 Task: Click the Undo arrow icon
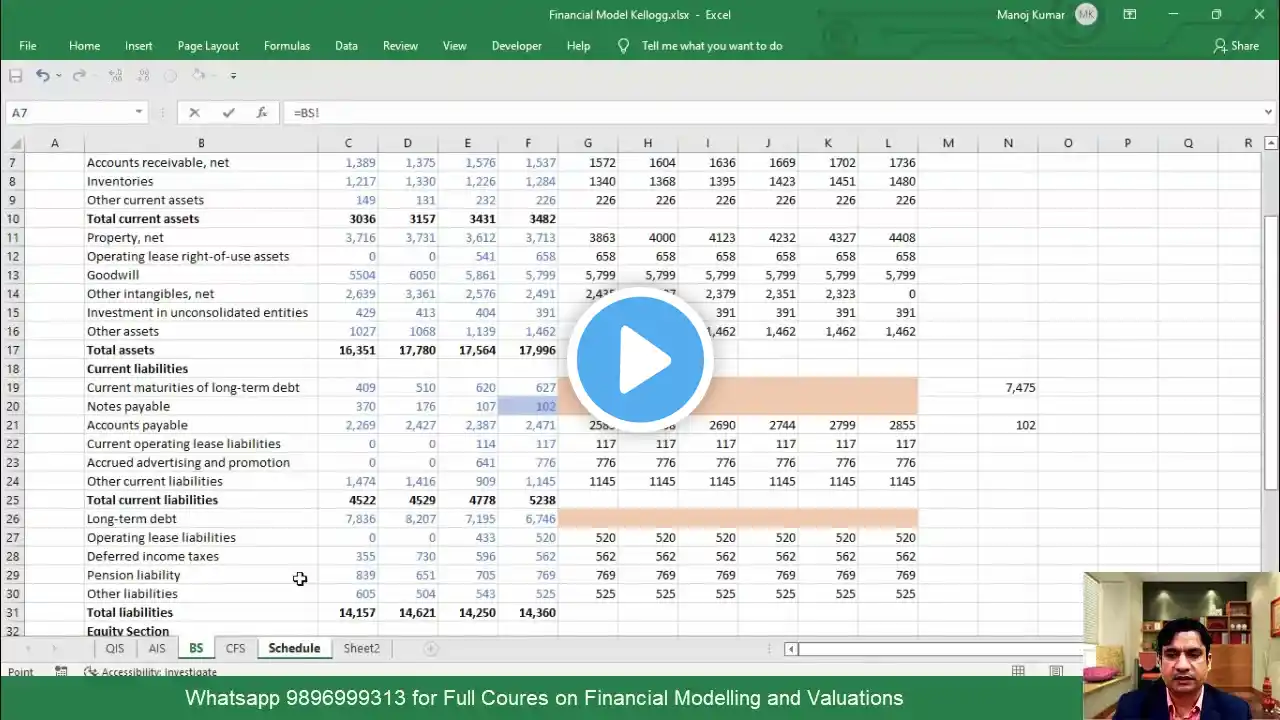click(42, 75)
